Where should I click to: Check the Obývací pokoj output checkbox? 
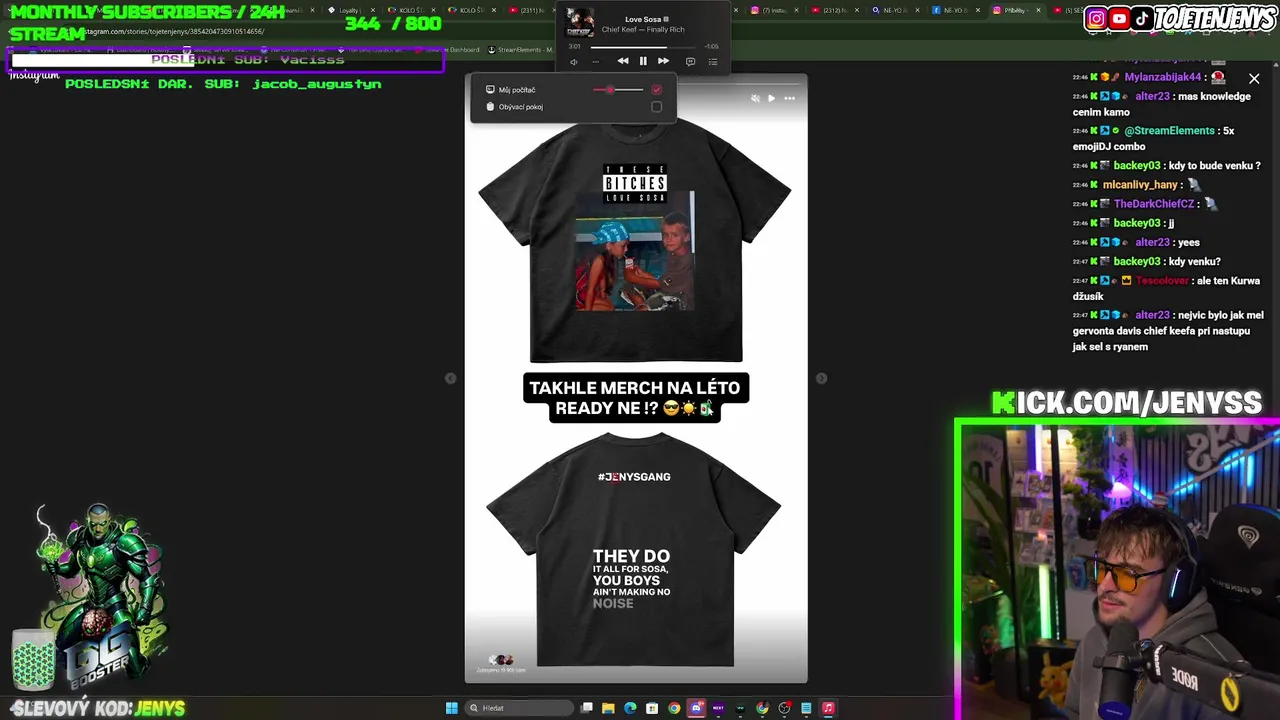656,107
